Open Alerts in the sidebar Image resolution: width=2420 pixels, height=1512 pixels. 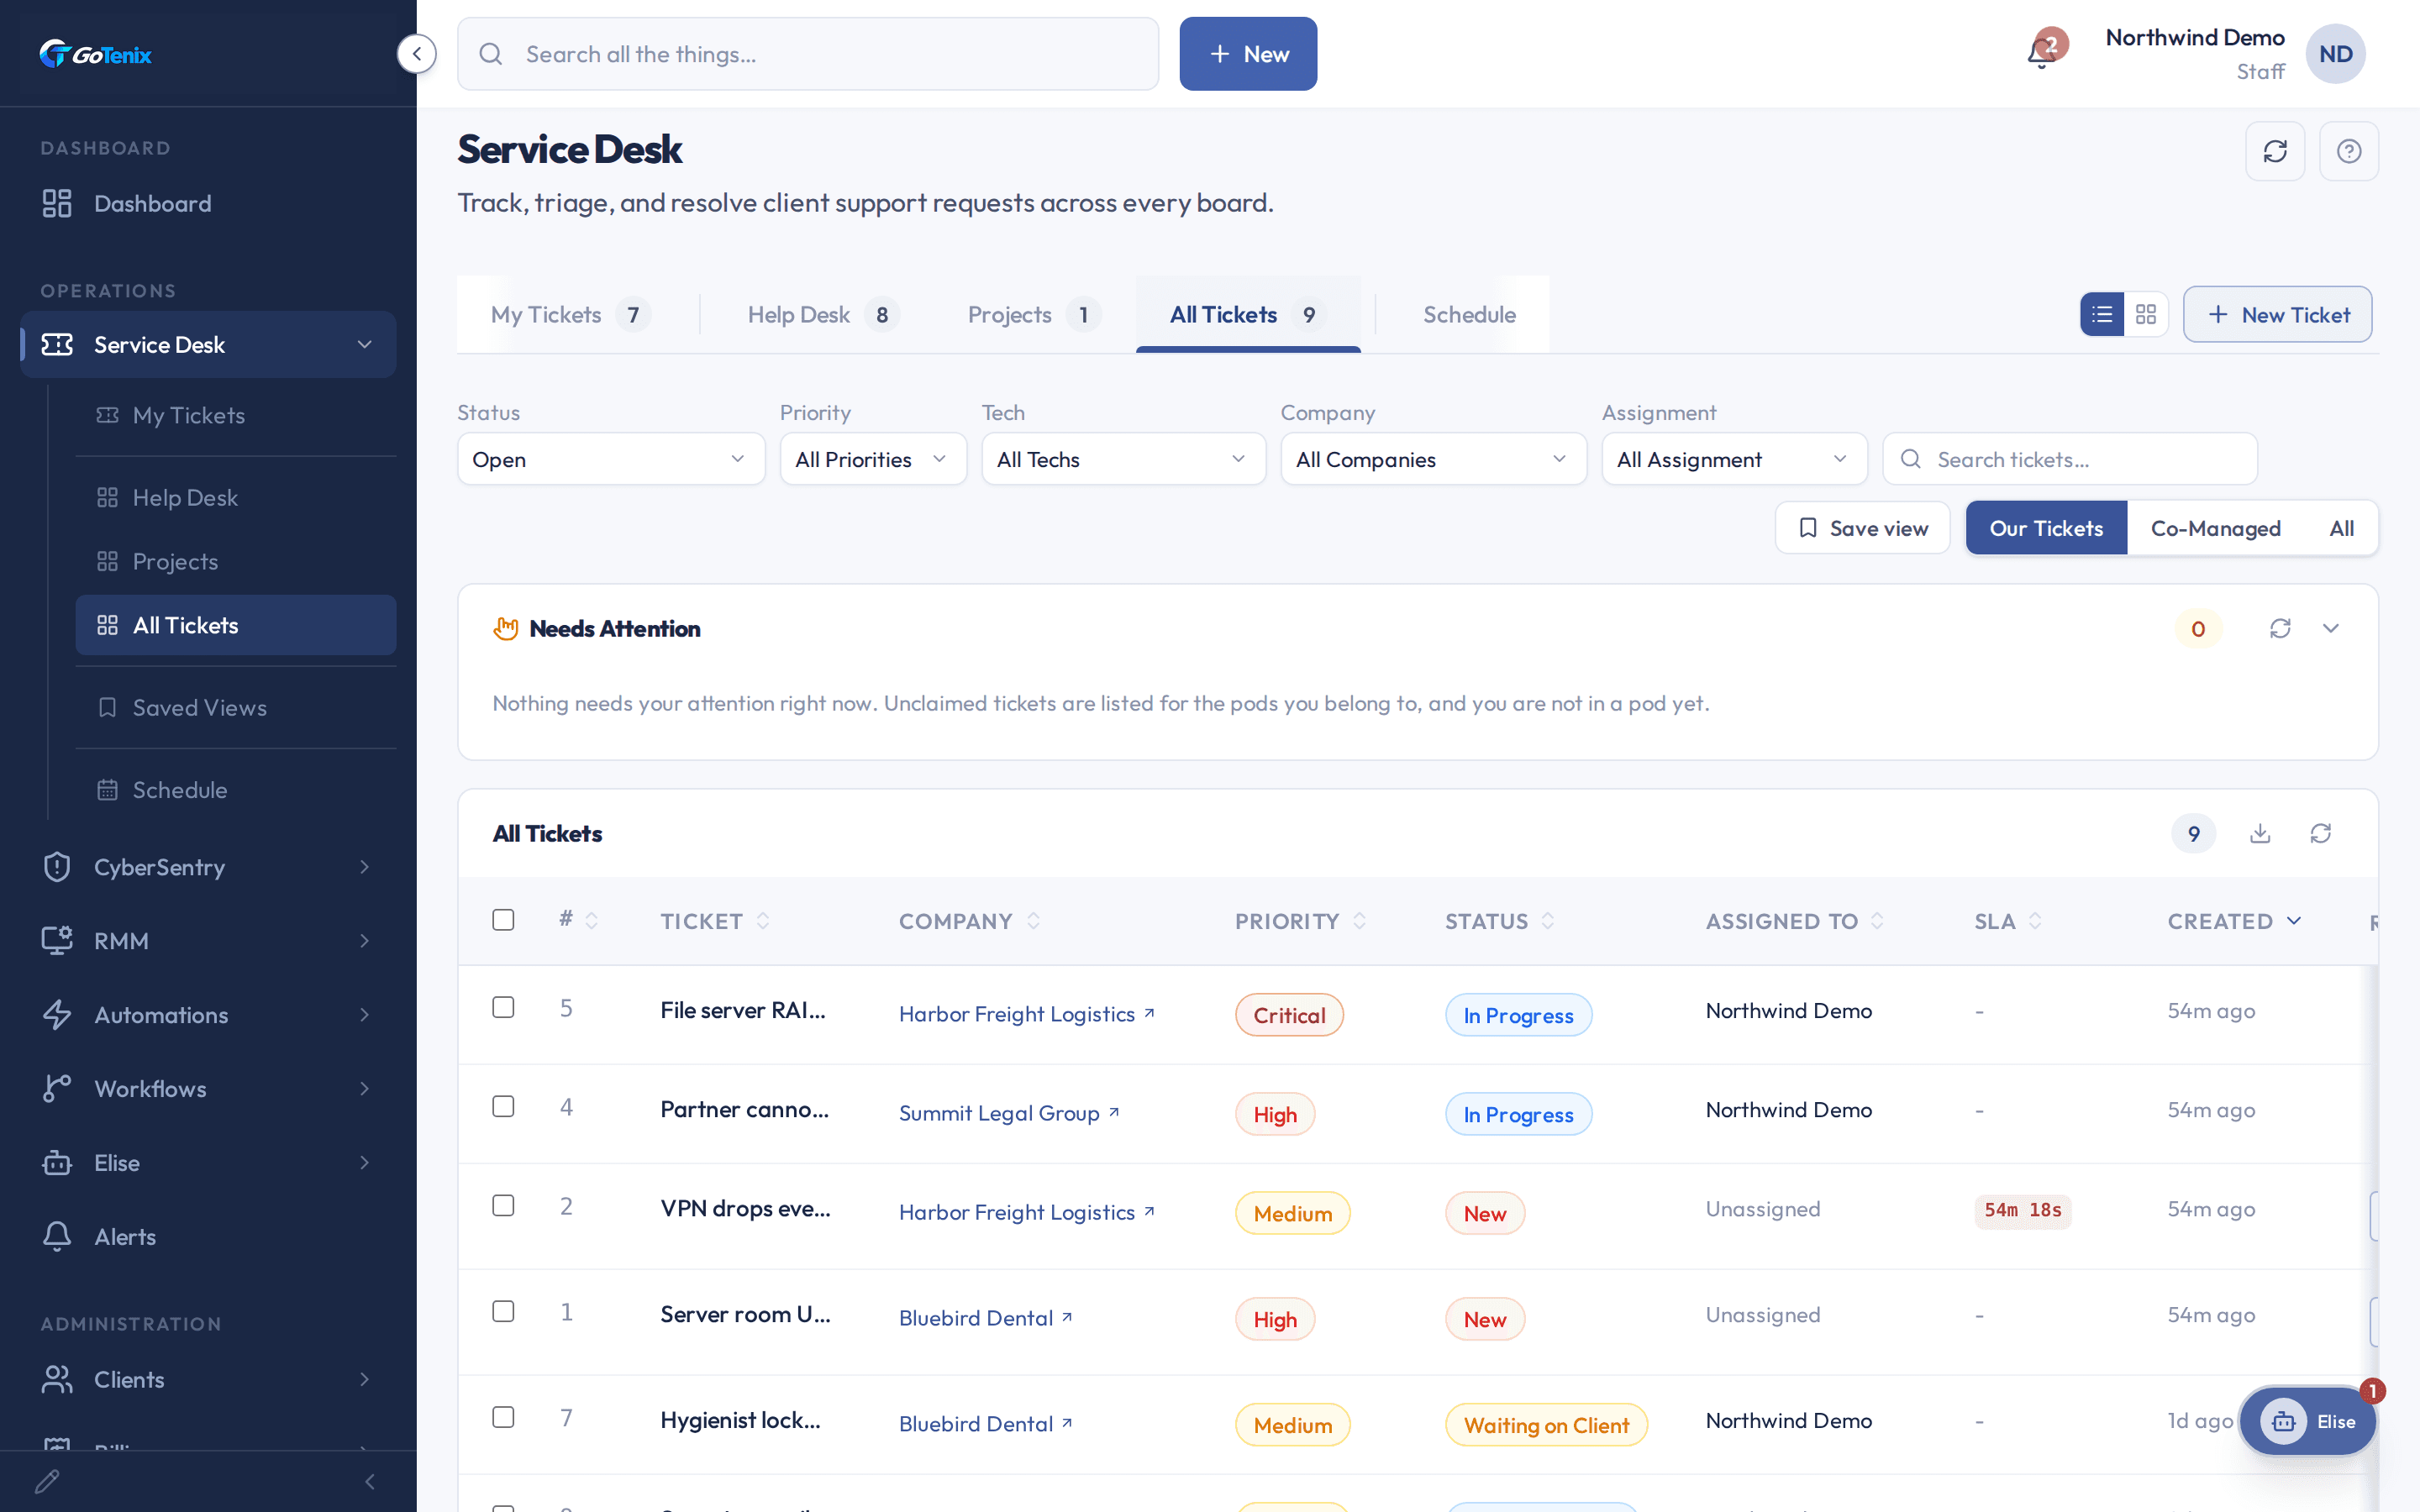[x=208, y=1237]
